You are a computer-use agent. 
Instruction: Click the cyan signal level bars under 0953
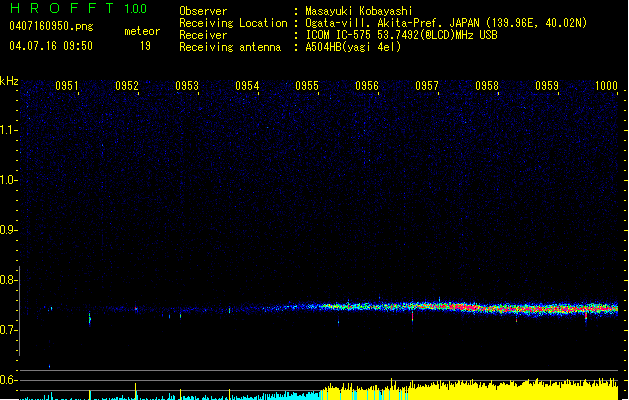(187, 397)
